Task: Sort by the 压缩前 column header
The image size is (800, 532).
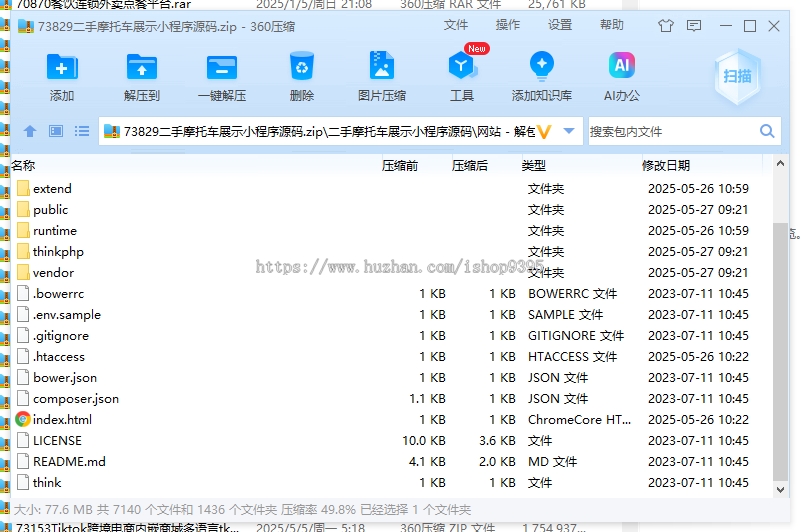Action: pos(399,165)
